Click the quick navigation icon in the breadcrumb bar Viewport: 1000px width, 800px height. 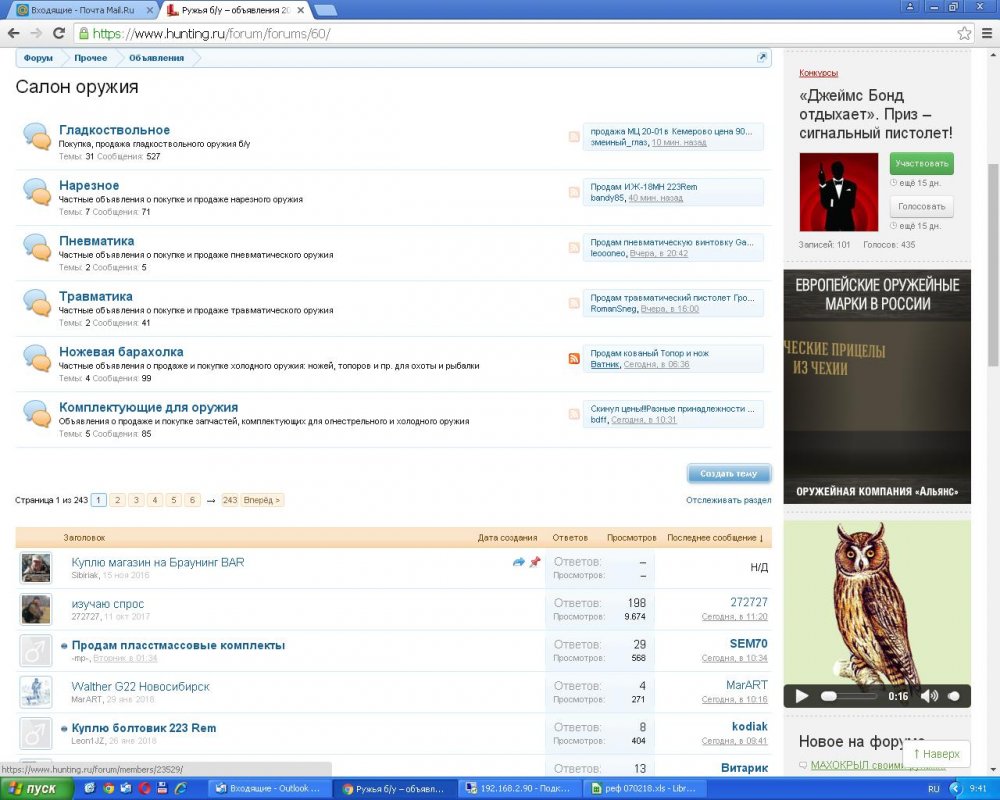(763, 58)
